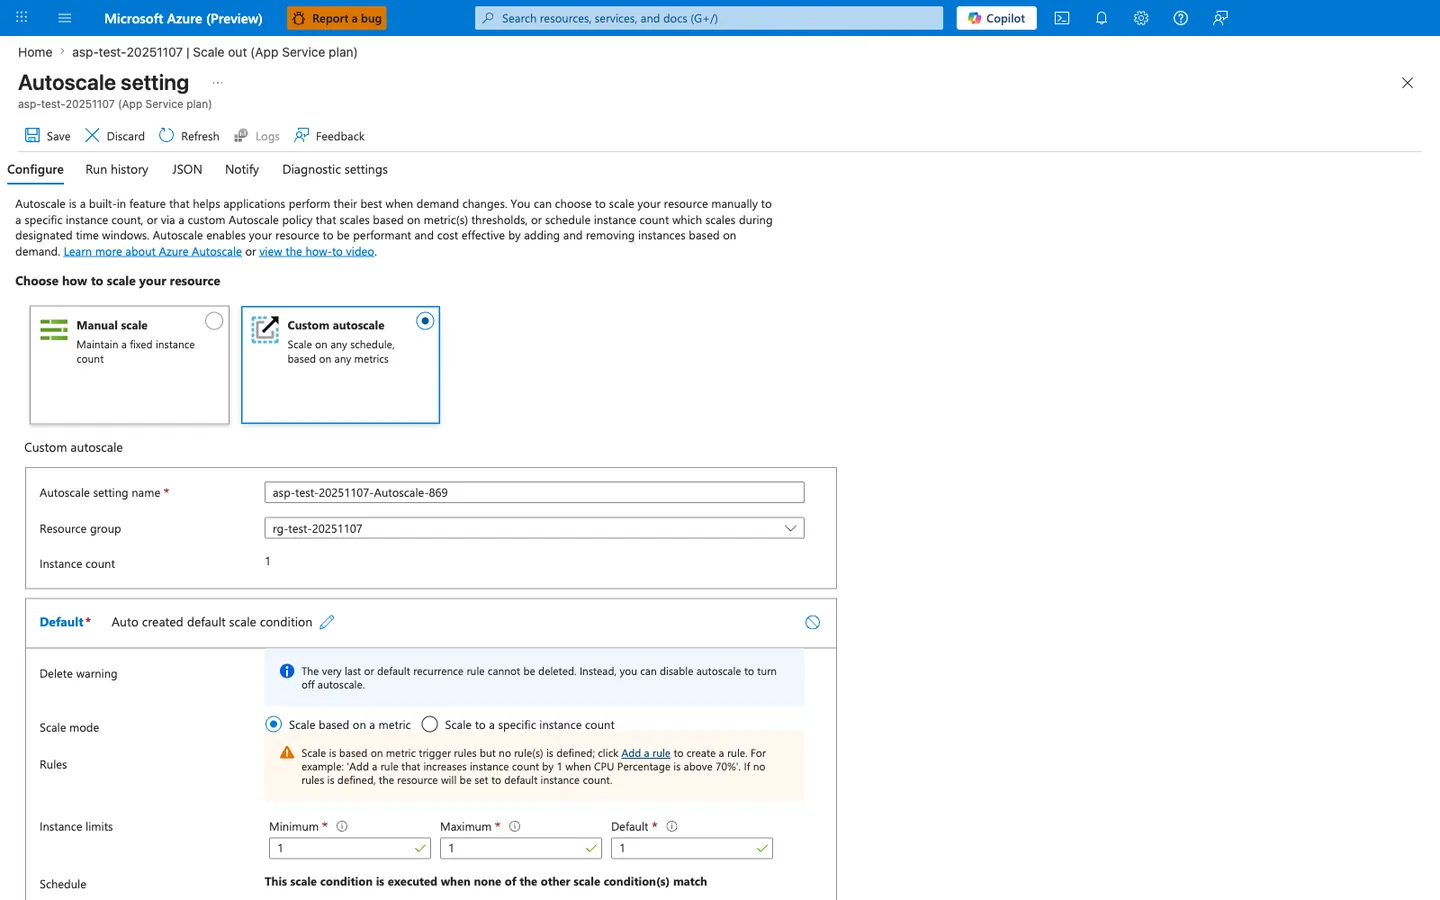Click the Add a rule link
This screenshot has width=1440, height=900.
pos(646,753)
